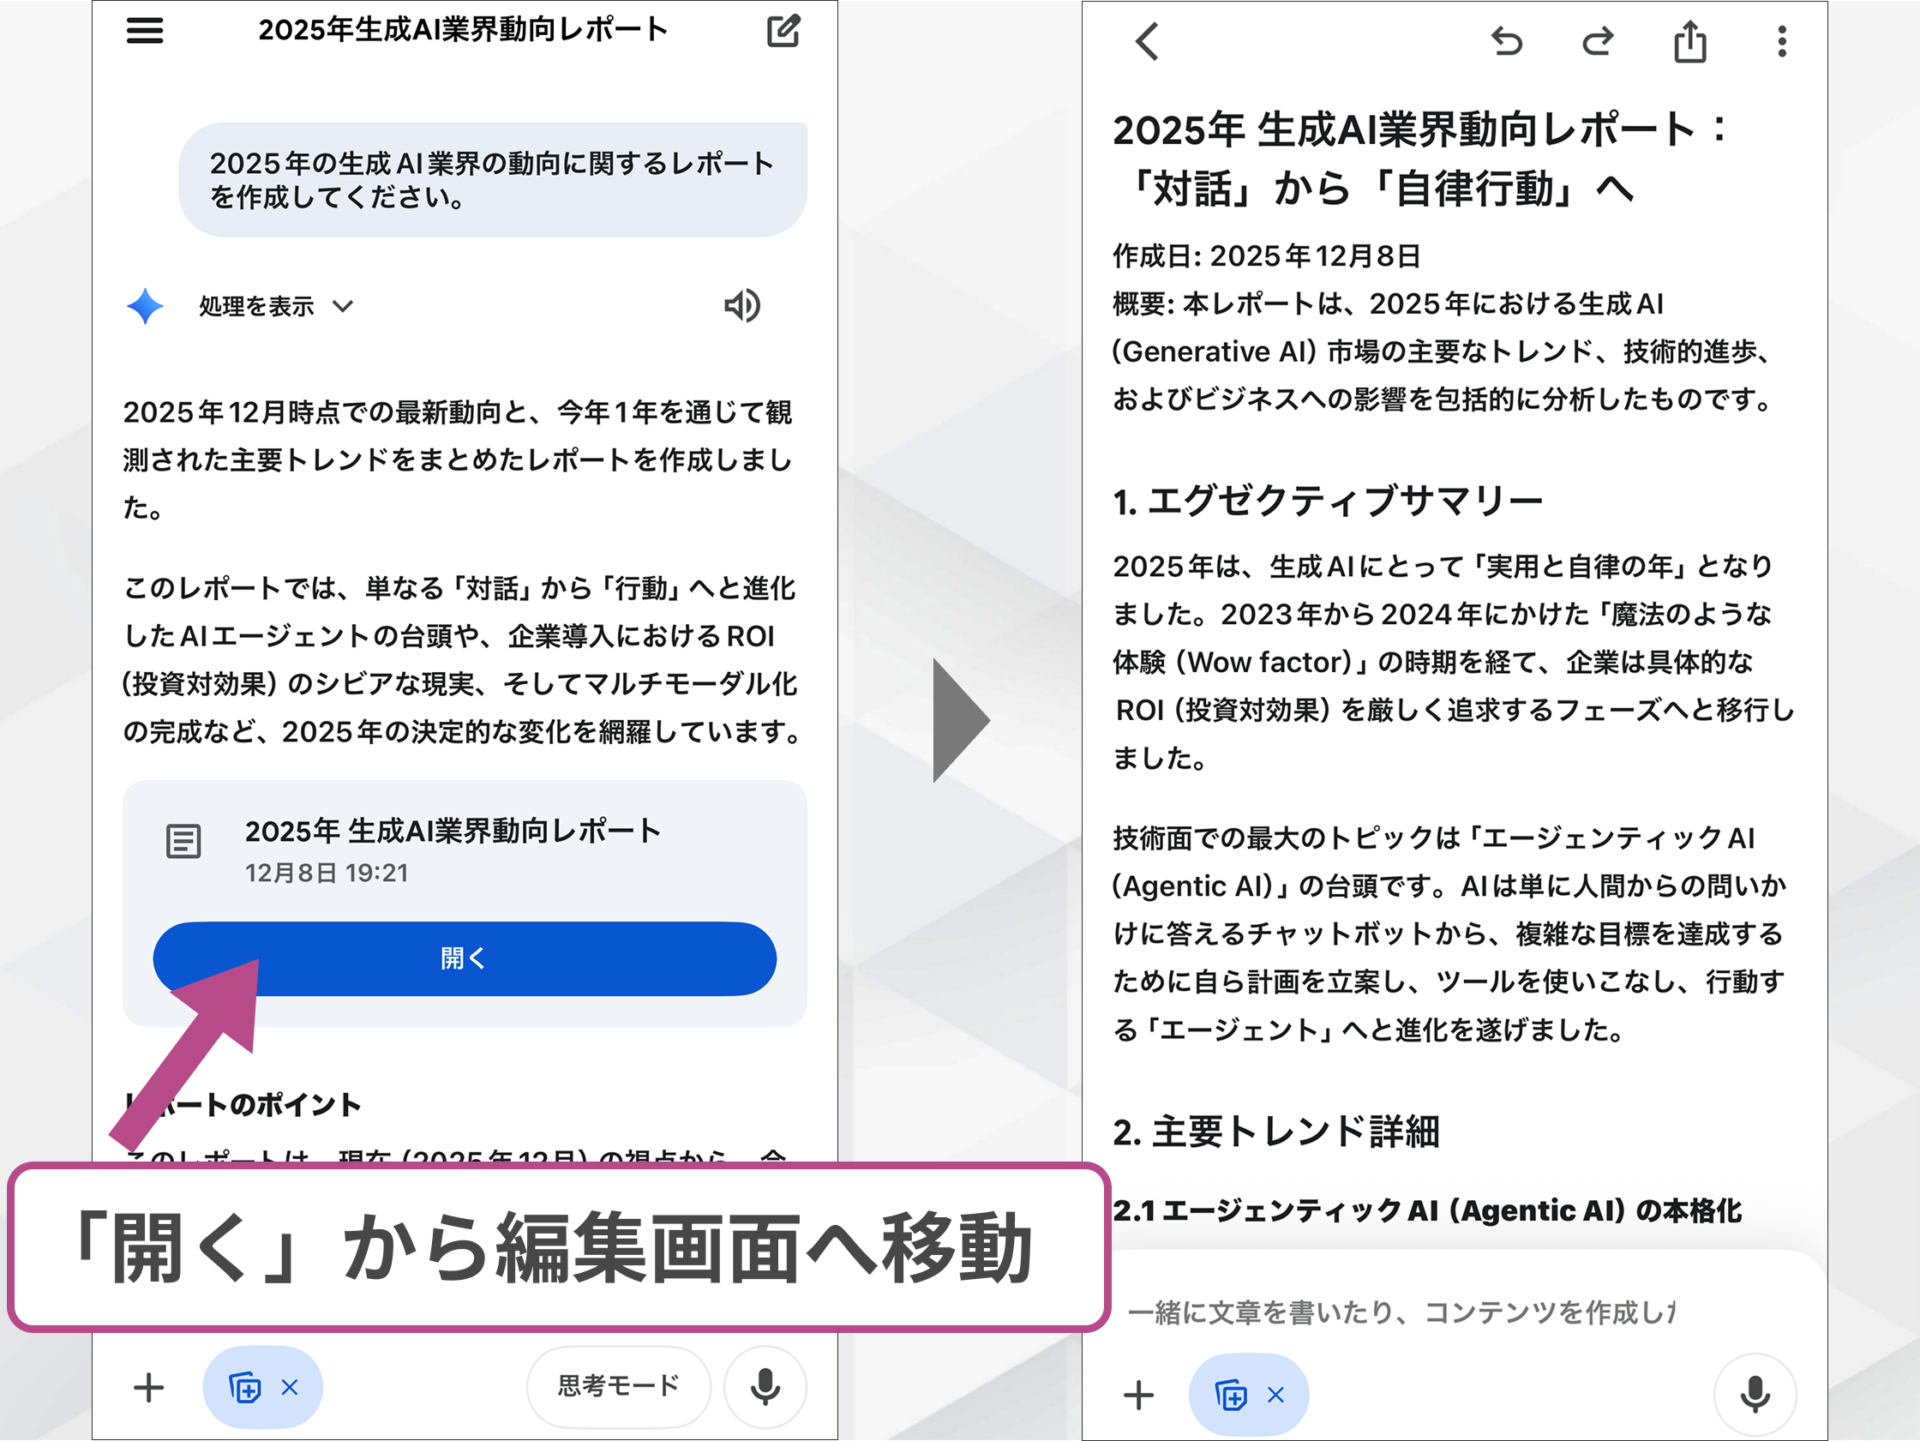Redo the last edit in the document

[x=1596, y=42]
